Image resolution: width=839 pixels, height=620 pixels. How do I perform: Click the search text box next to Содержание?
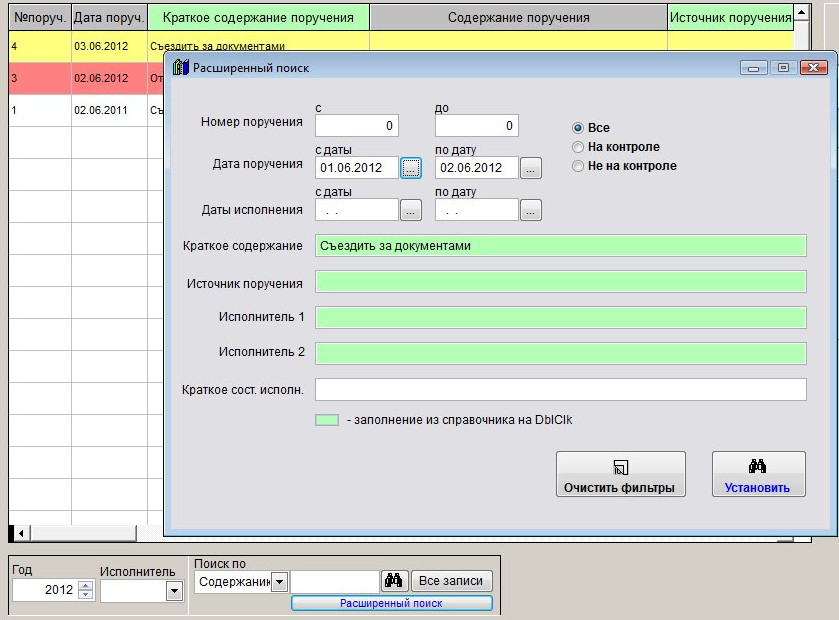tap(335, 581)
